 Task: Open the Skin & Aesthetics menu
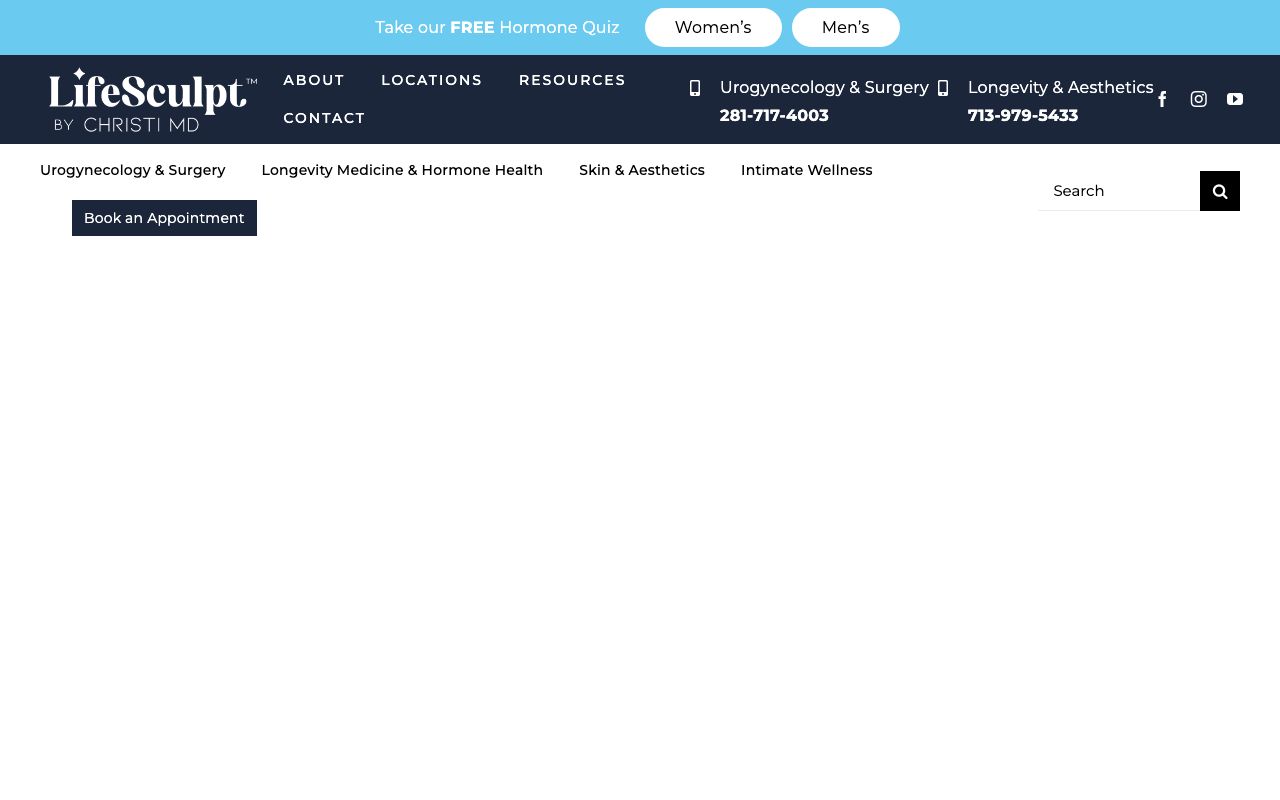[642, 170]
